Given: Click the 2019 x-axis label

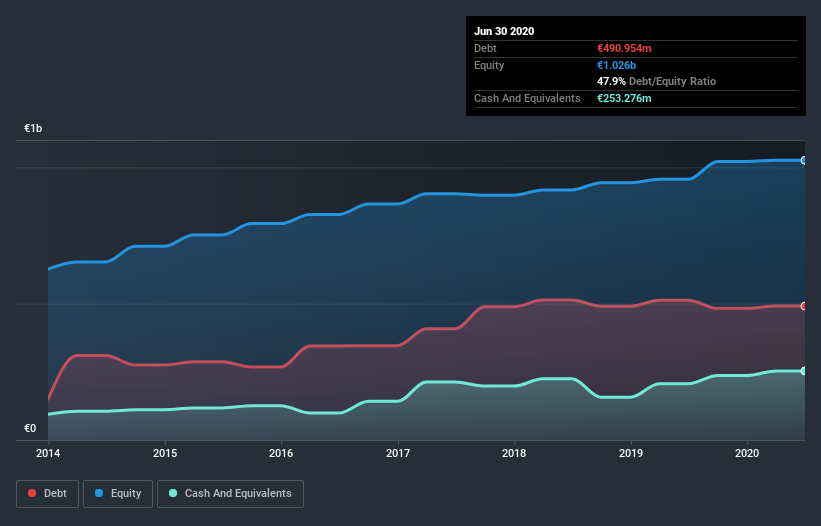Looking at the screenshot, I should coord(631,453).
